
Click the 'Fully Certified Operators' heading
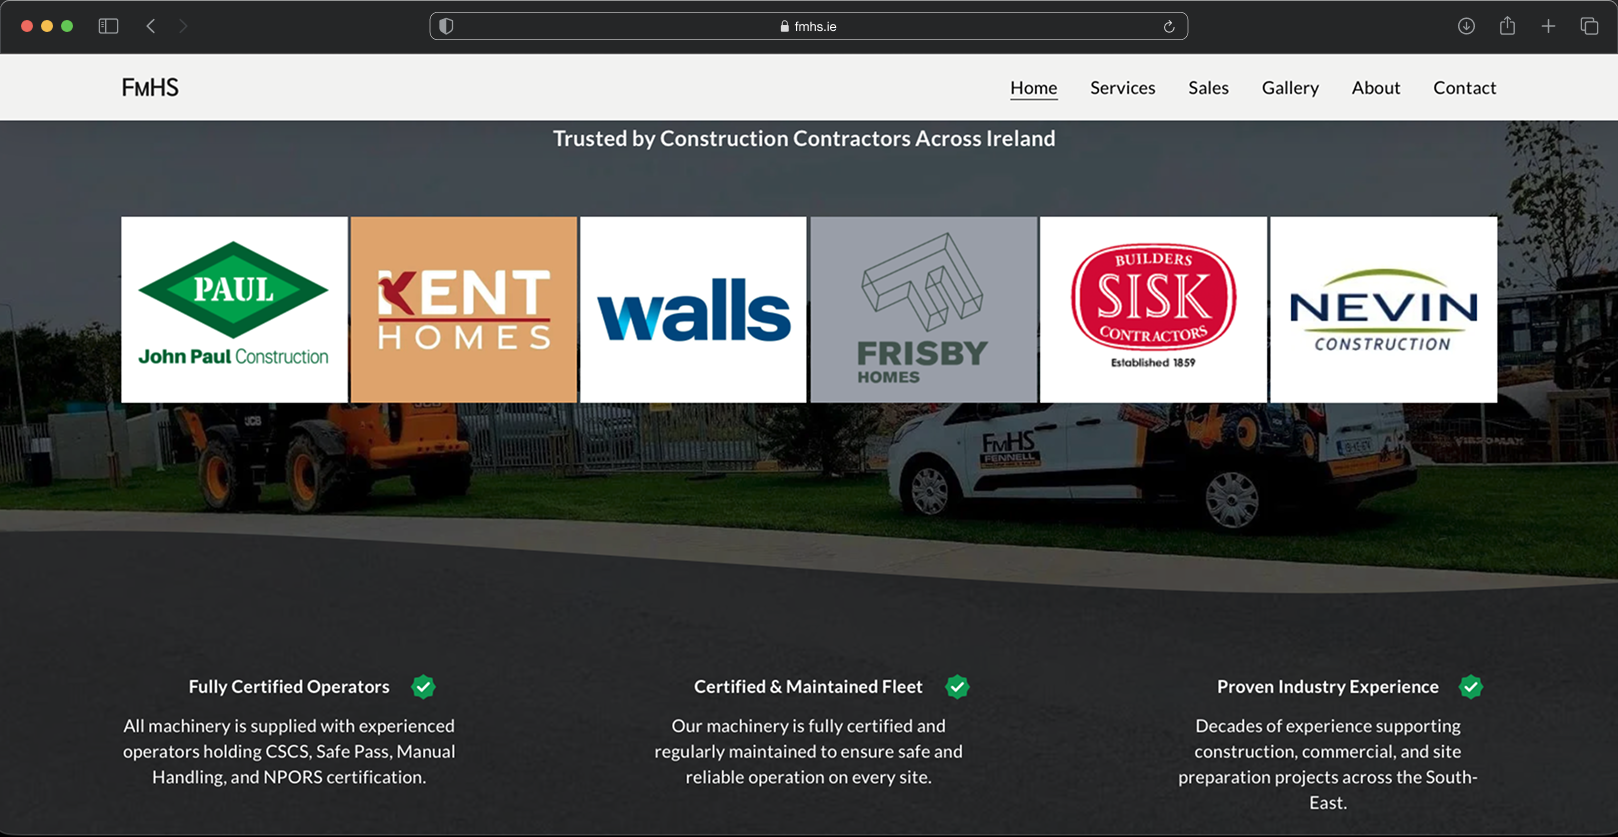pyautogui.click(x=289, y=687)
